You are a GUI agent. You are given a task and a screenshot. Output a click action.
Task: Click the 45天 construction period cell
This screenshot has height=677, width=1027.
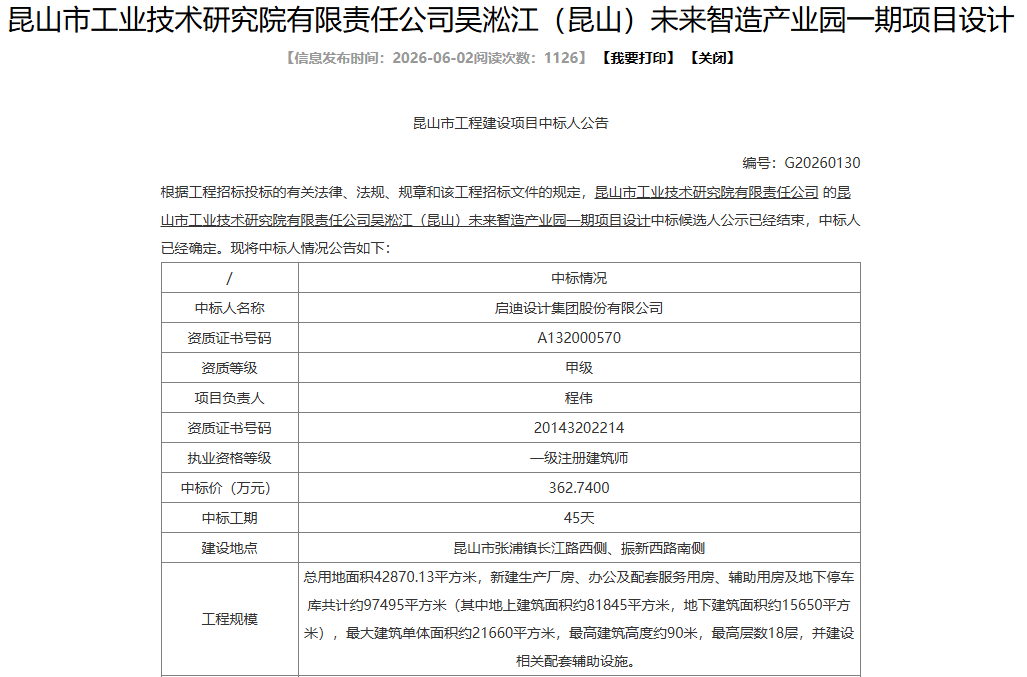coord(579,519)
